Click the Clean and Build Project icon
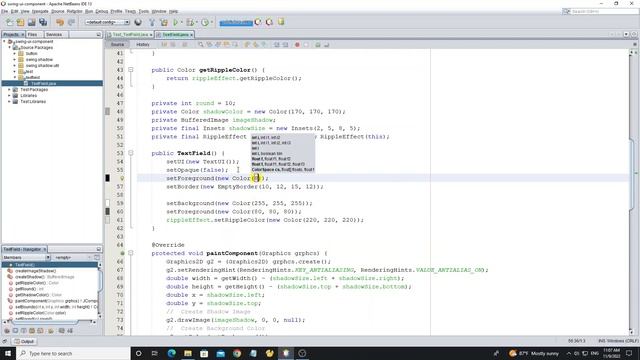The height and width of the screenshot is (360, 640). click(164, 22)
